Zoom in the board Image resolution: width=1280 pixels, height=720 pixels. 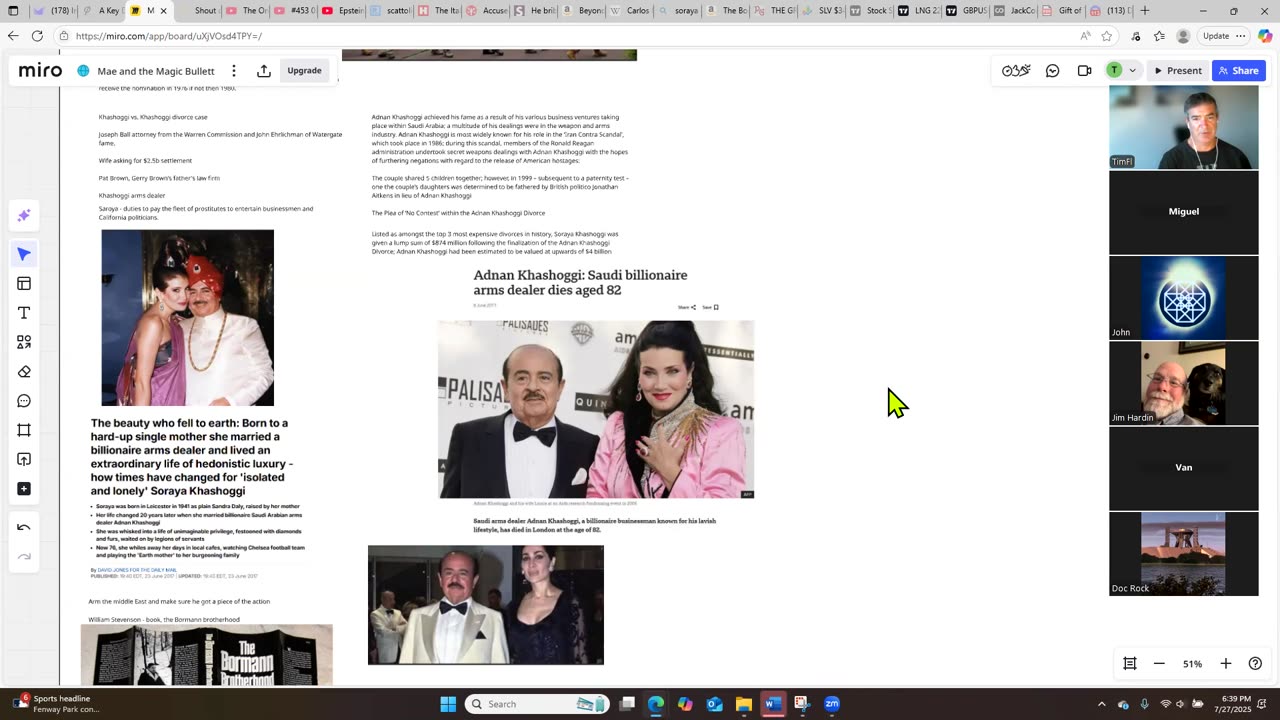point(1226,663)
